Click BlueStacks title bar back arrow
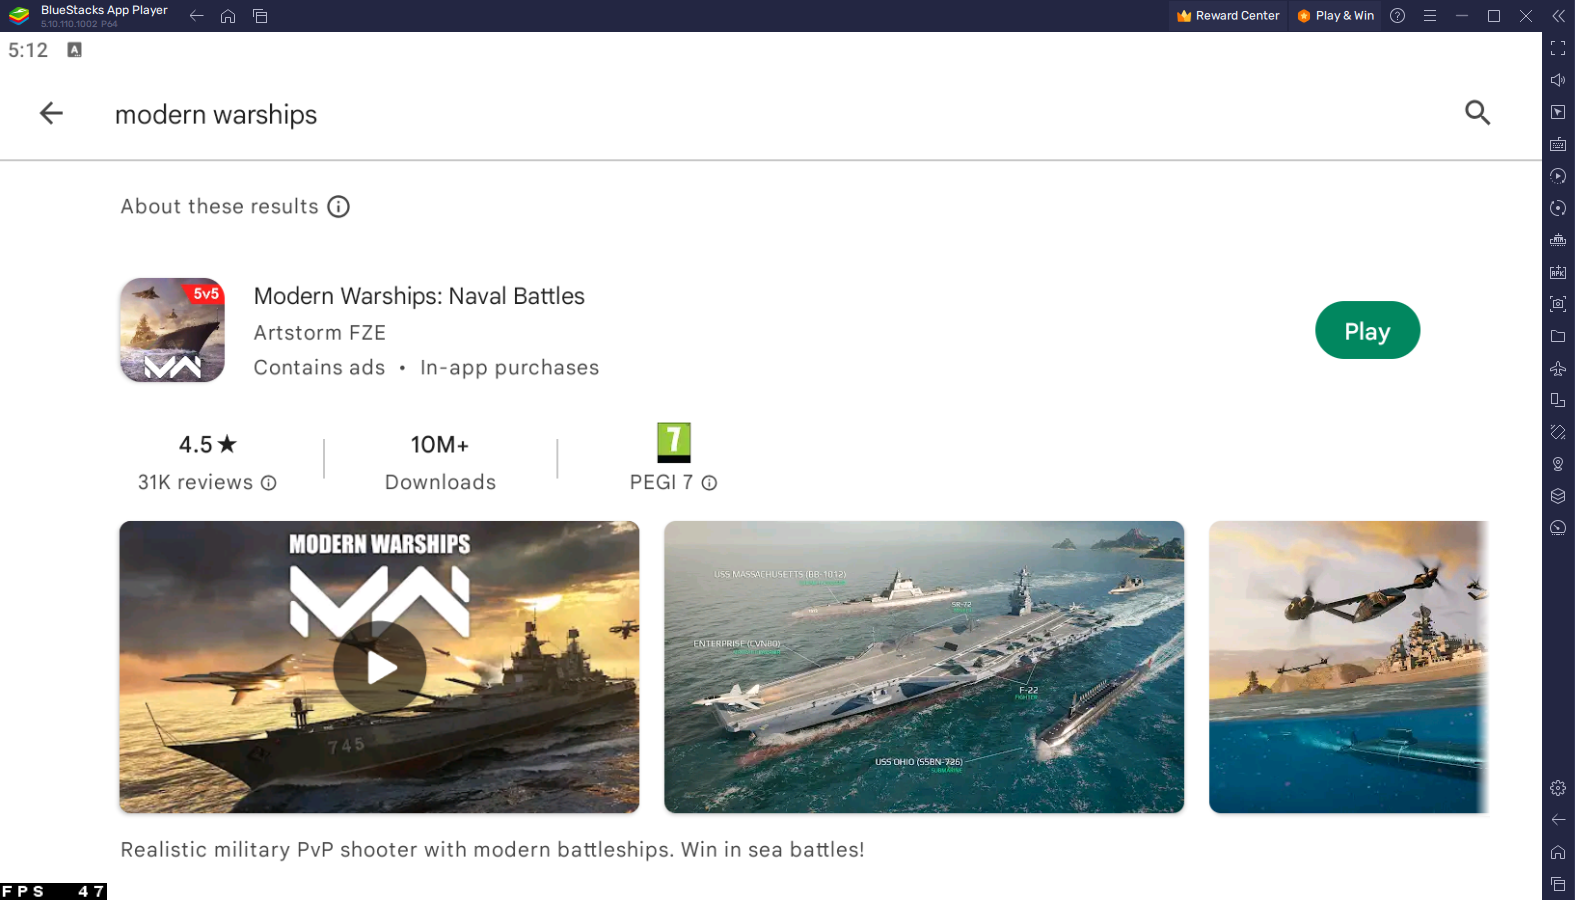This screenshot has width=1575, height=900. [196, 16]
